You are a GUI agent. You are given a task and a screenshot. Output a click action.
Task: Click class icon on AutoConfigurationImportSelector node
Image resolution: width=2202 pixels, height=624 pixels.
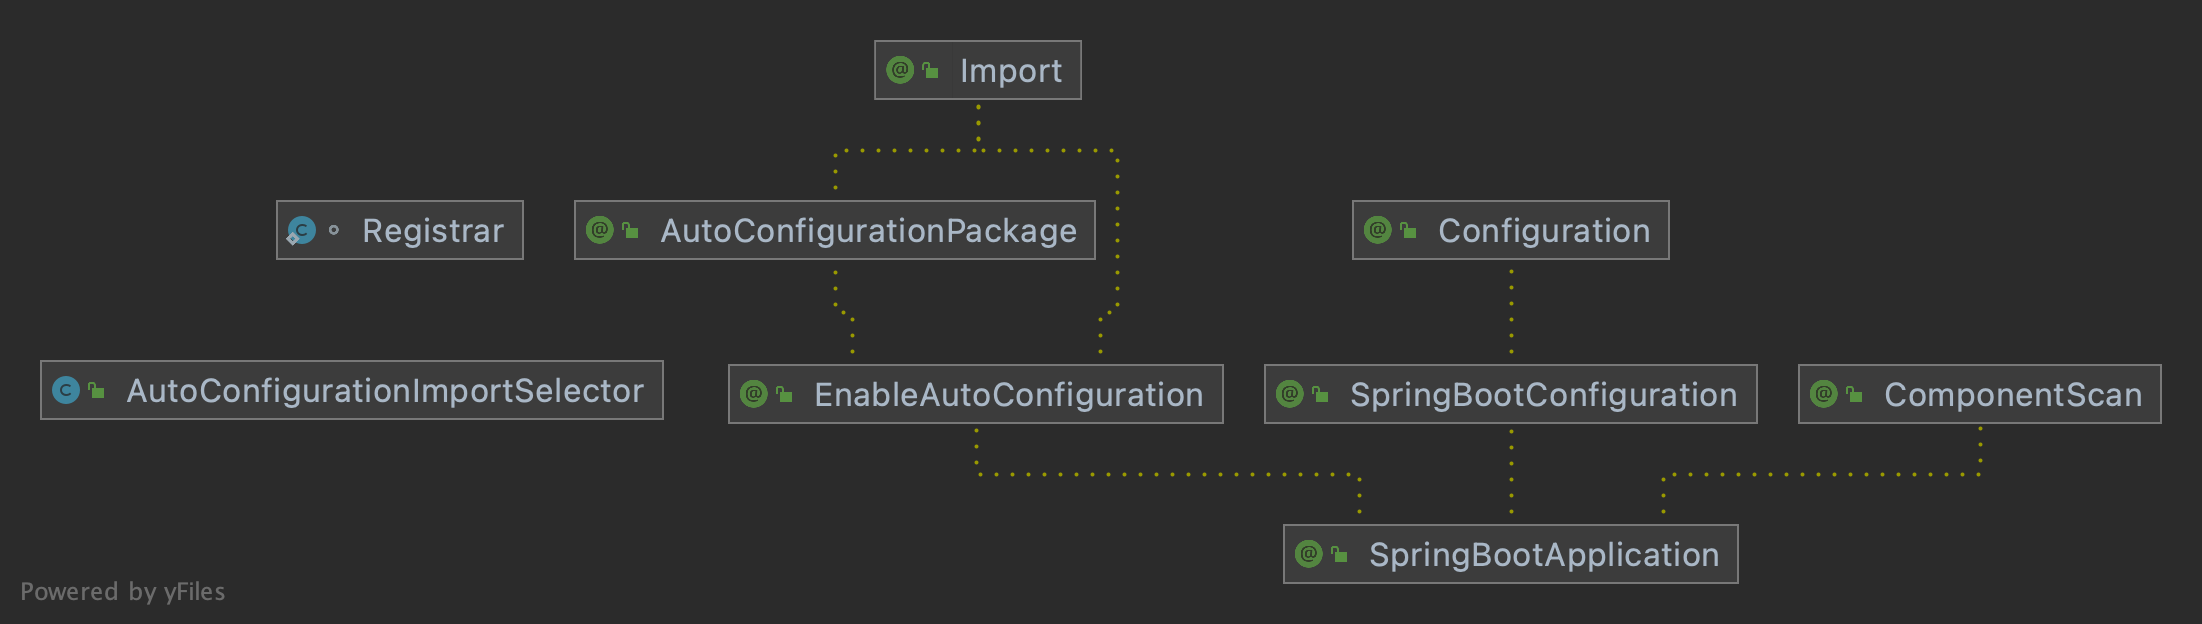(66, 390)
